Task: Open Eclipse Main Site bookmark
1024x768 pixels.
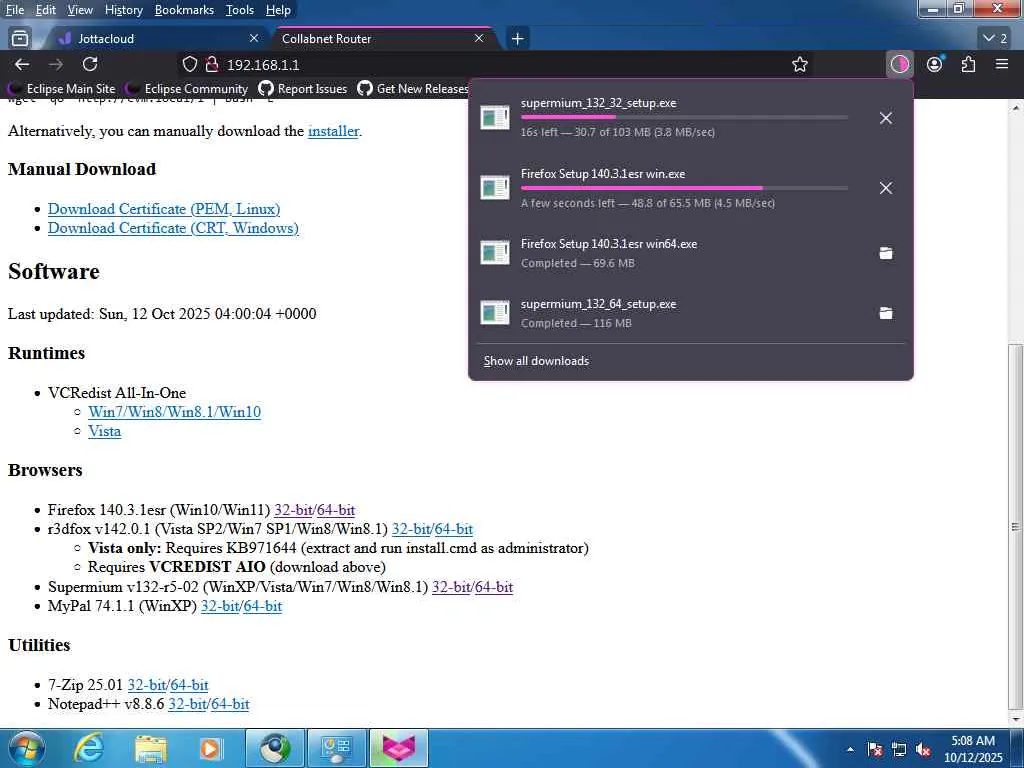Action: click(61, 88)
